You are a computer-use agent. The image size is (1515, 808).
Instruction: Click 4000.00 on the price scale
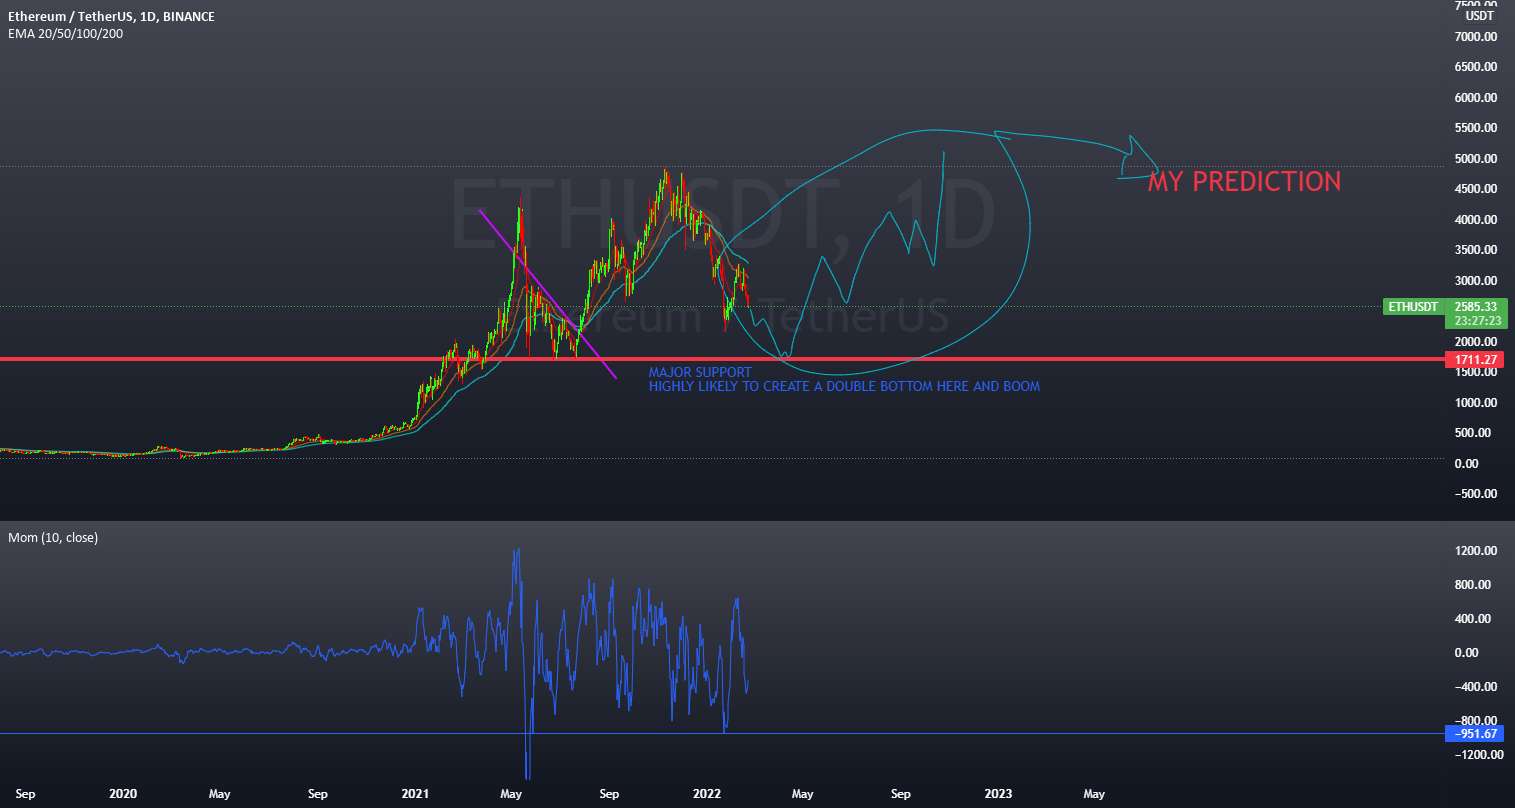point(1475,220)
